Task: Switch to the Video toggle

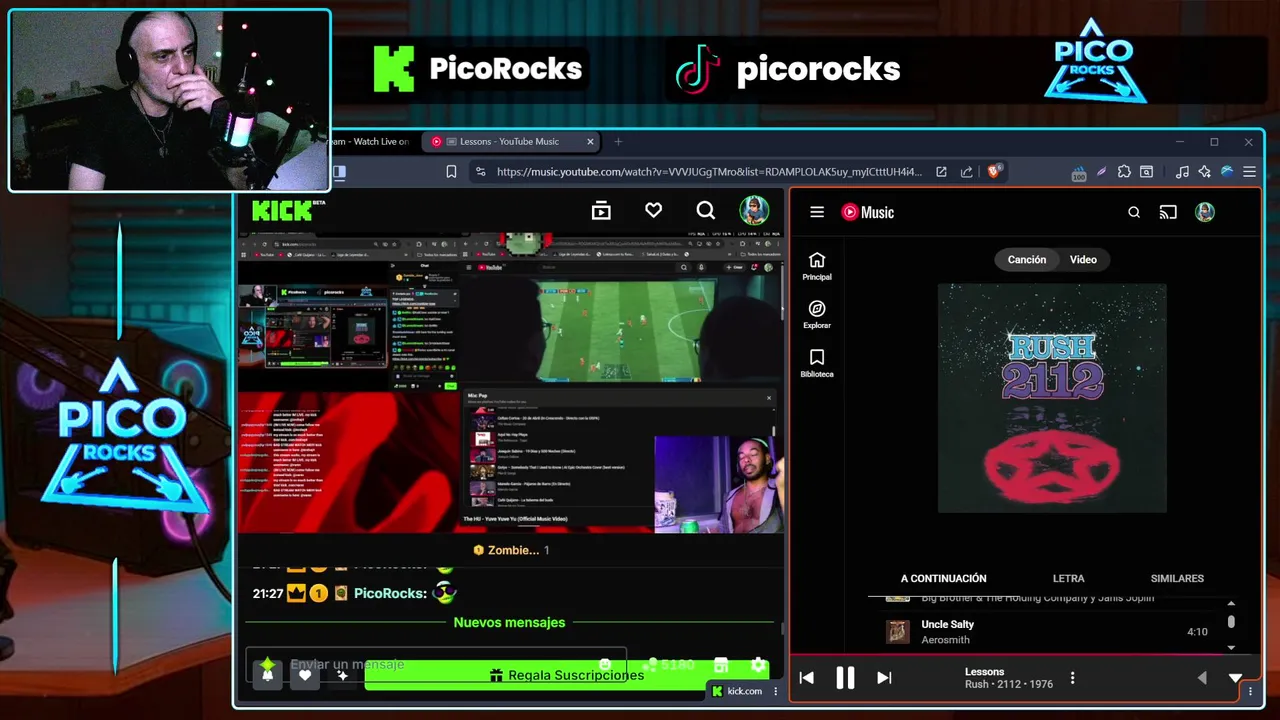Action: click(x=1083, y=260)
